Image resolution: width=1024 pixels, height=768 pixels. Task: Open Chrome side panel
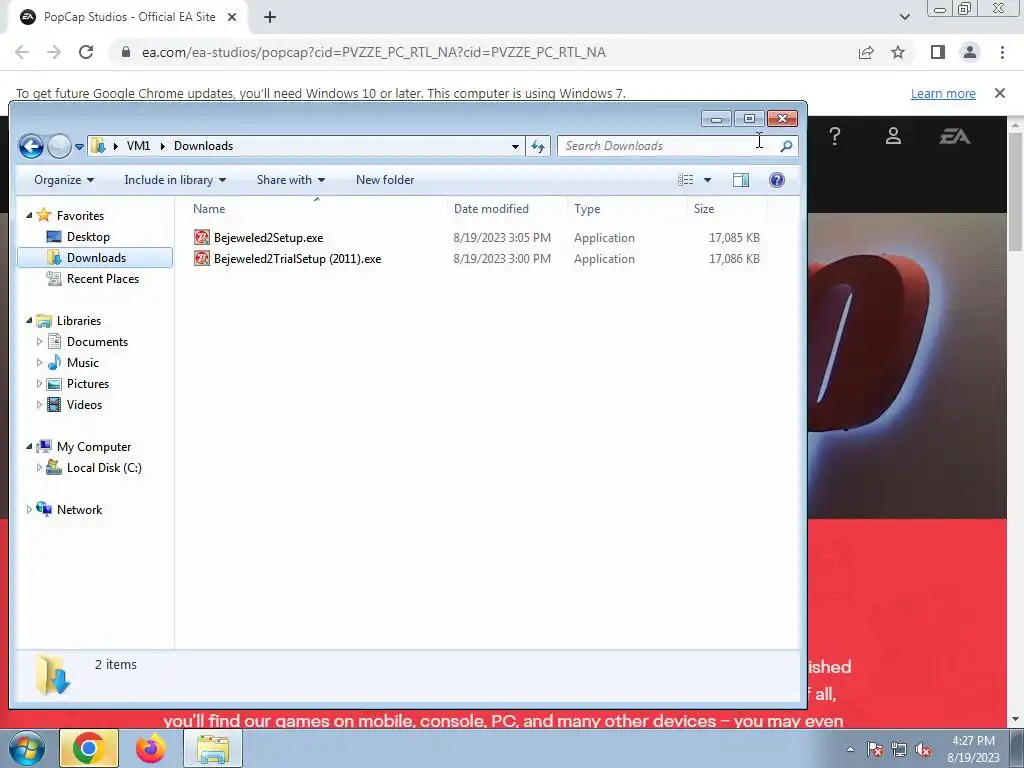938,52
